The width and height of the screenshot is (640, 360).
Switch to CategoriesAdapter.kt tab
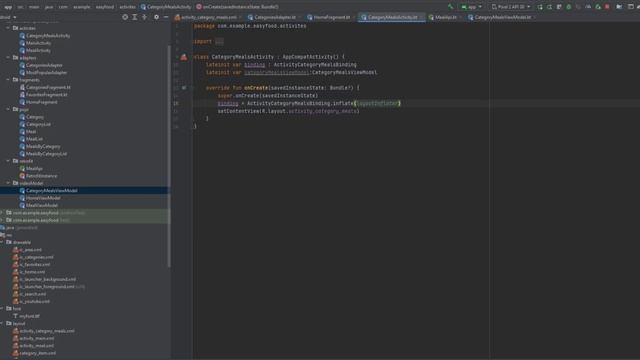[273, 17]
